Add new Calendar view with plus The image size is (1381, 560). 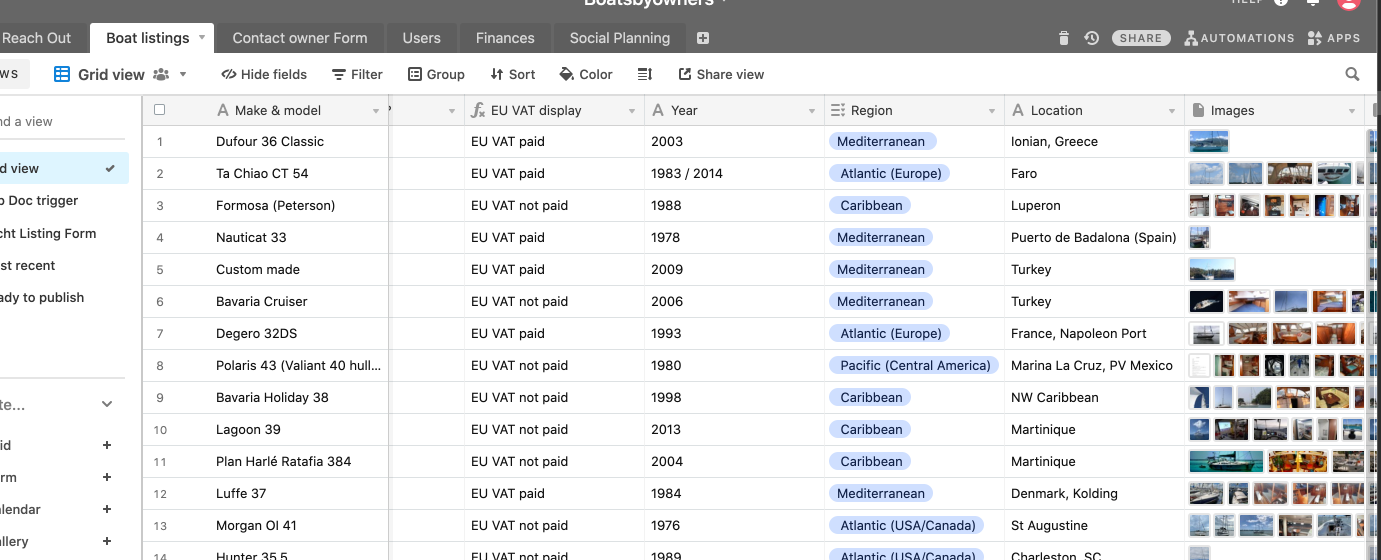(x=107, y=510)
